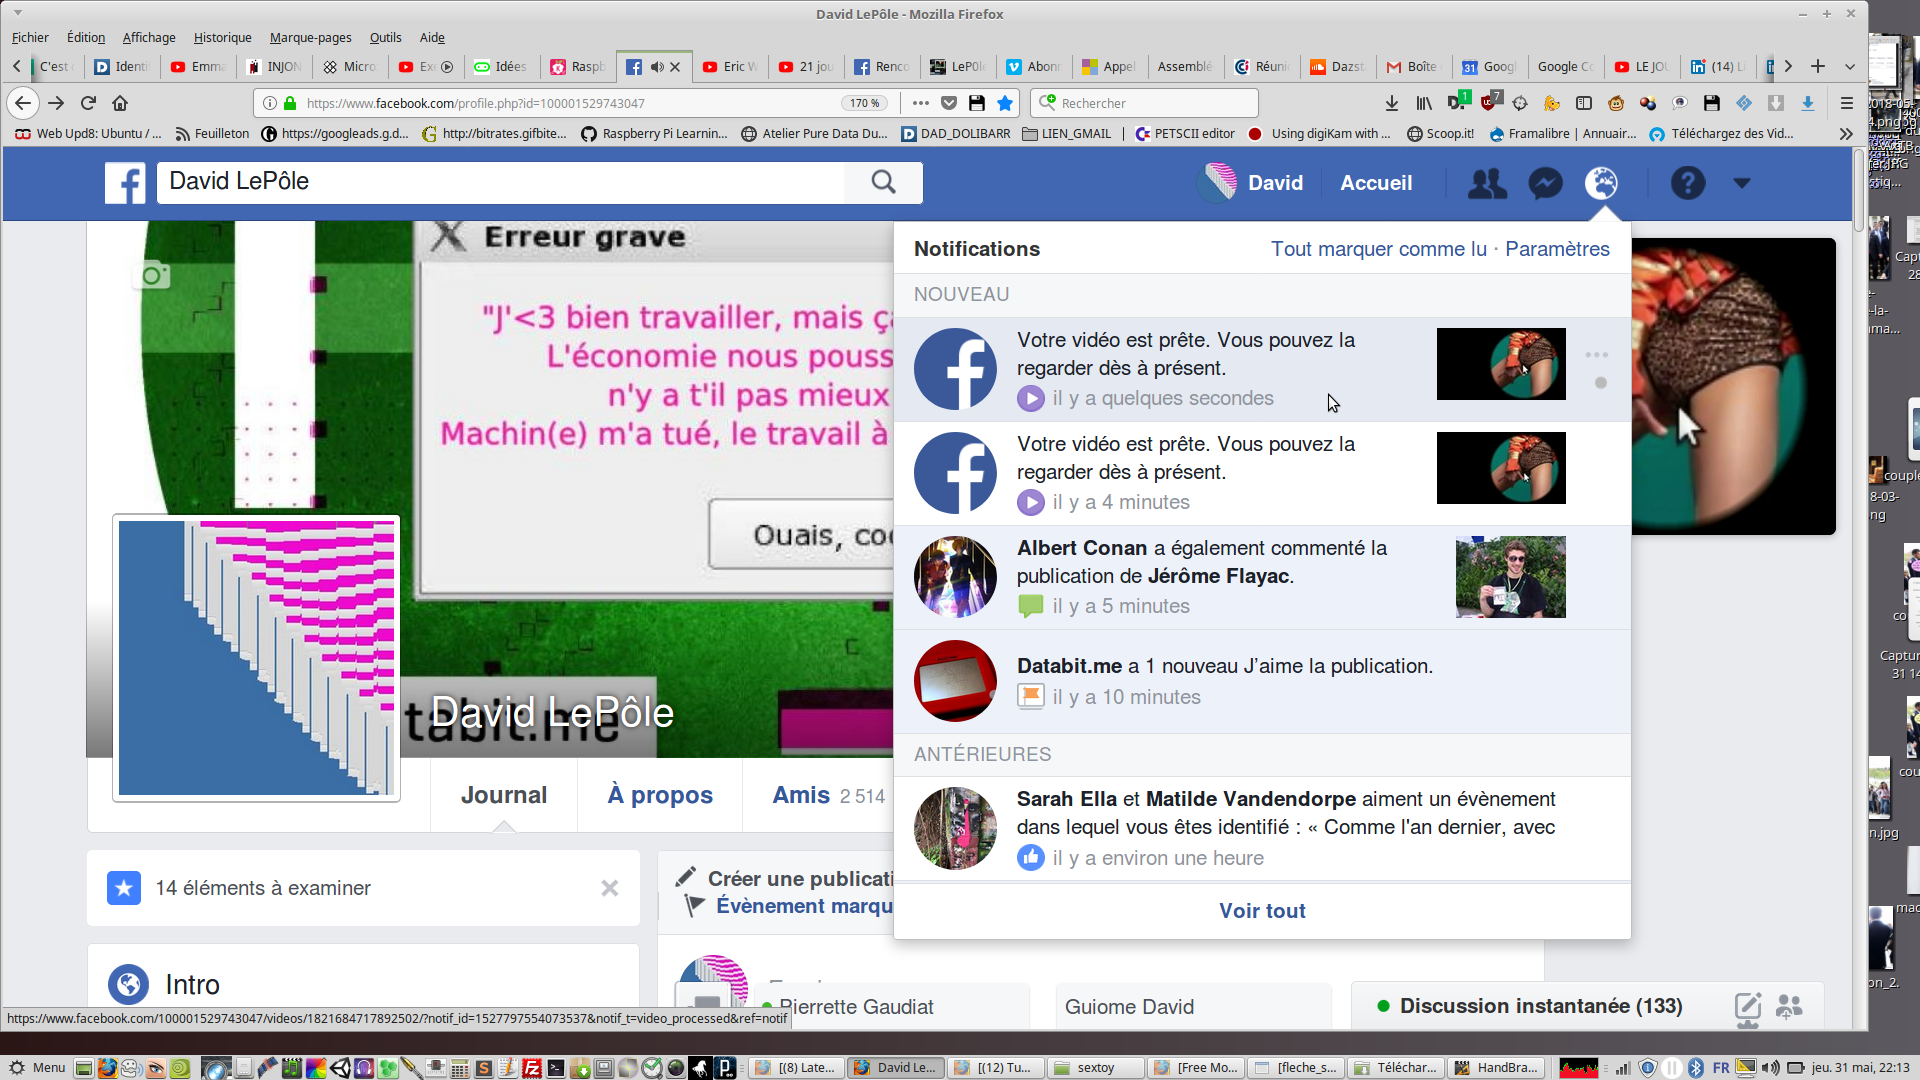Click the cover photo camera icon
The height and width of the screenshot is (1080, 1920).
pos(152,275)
